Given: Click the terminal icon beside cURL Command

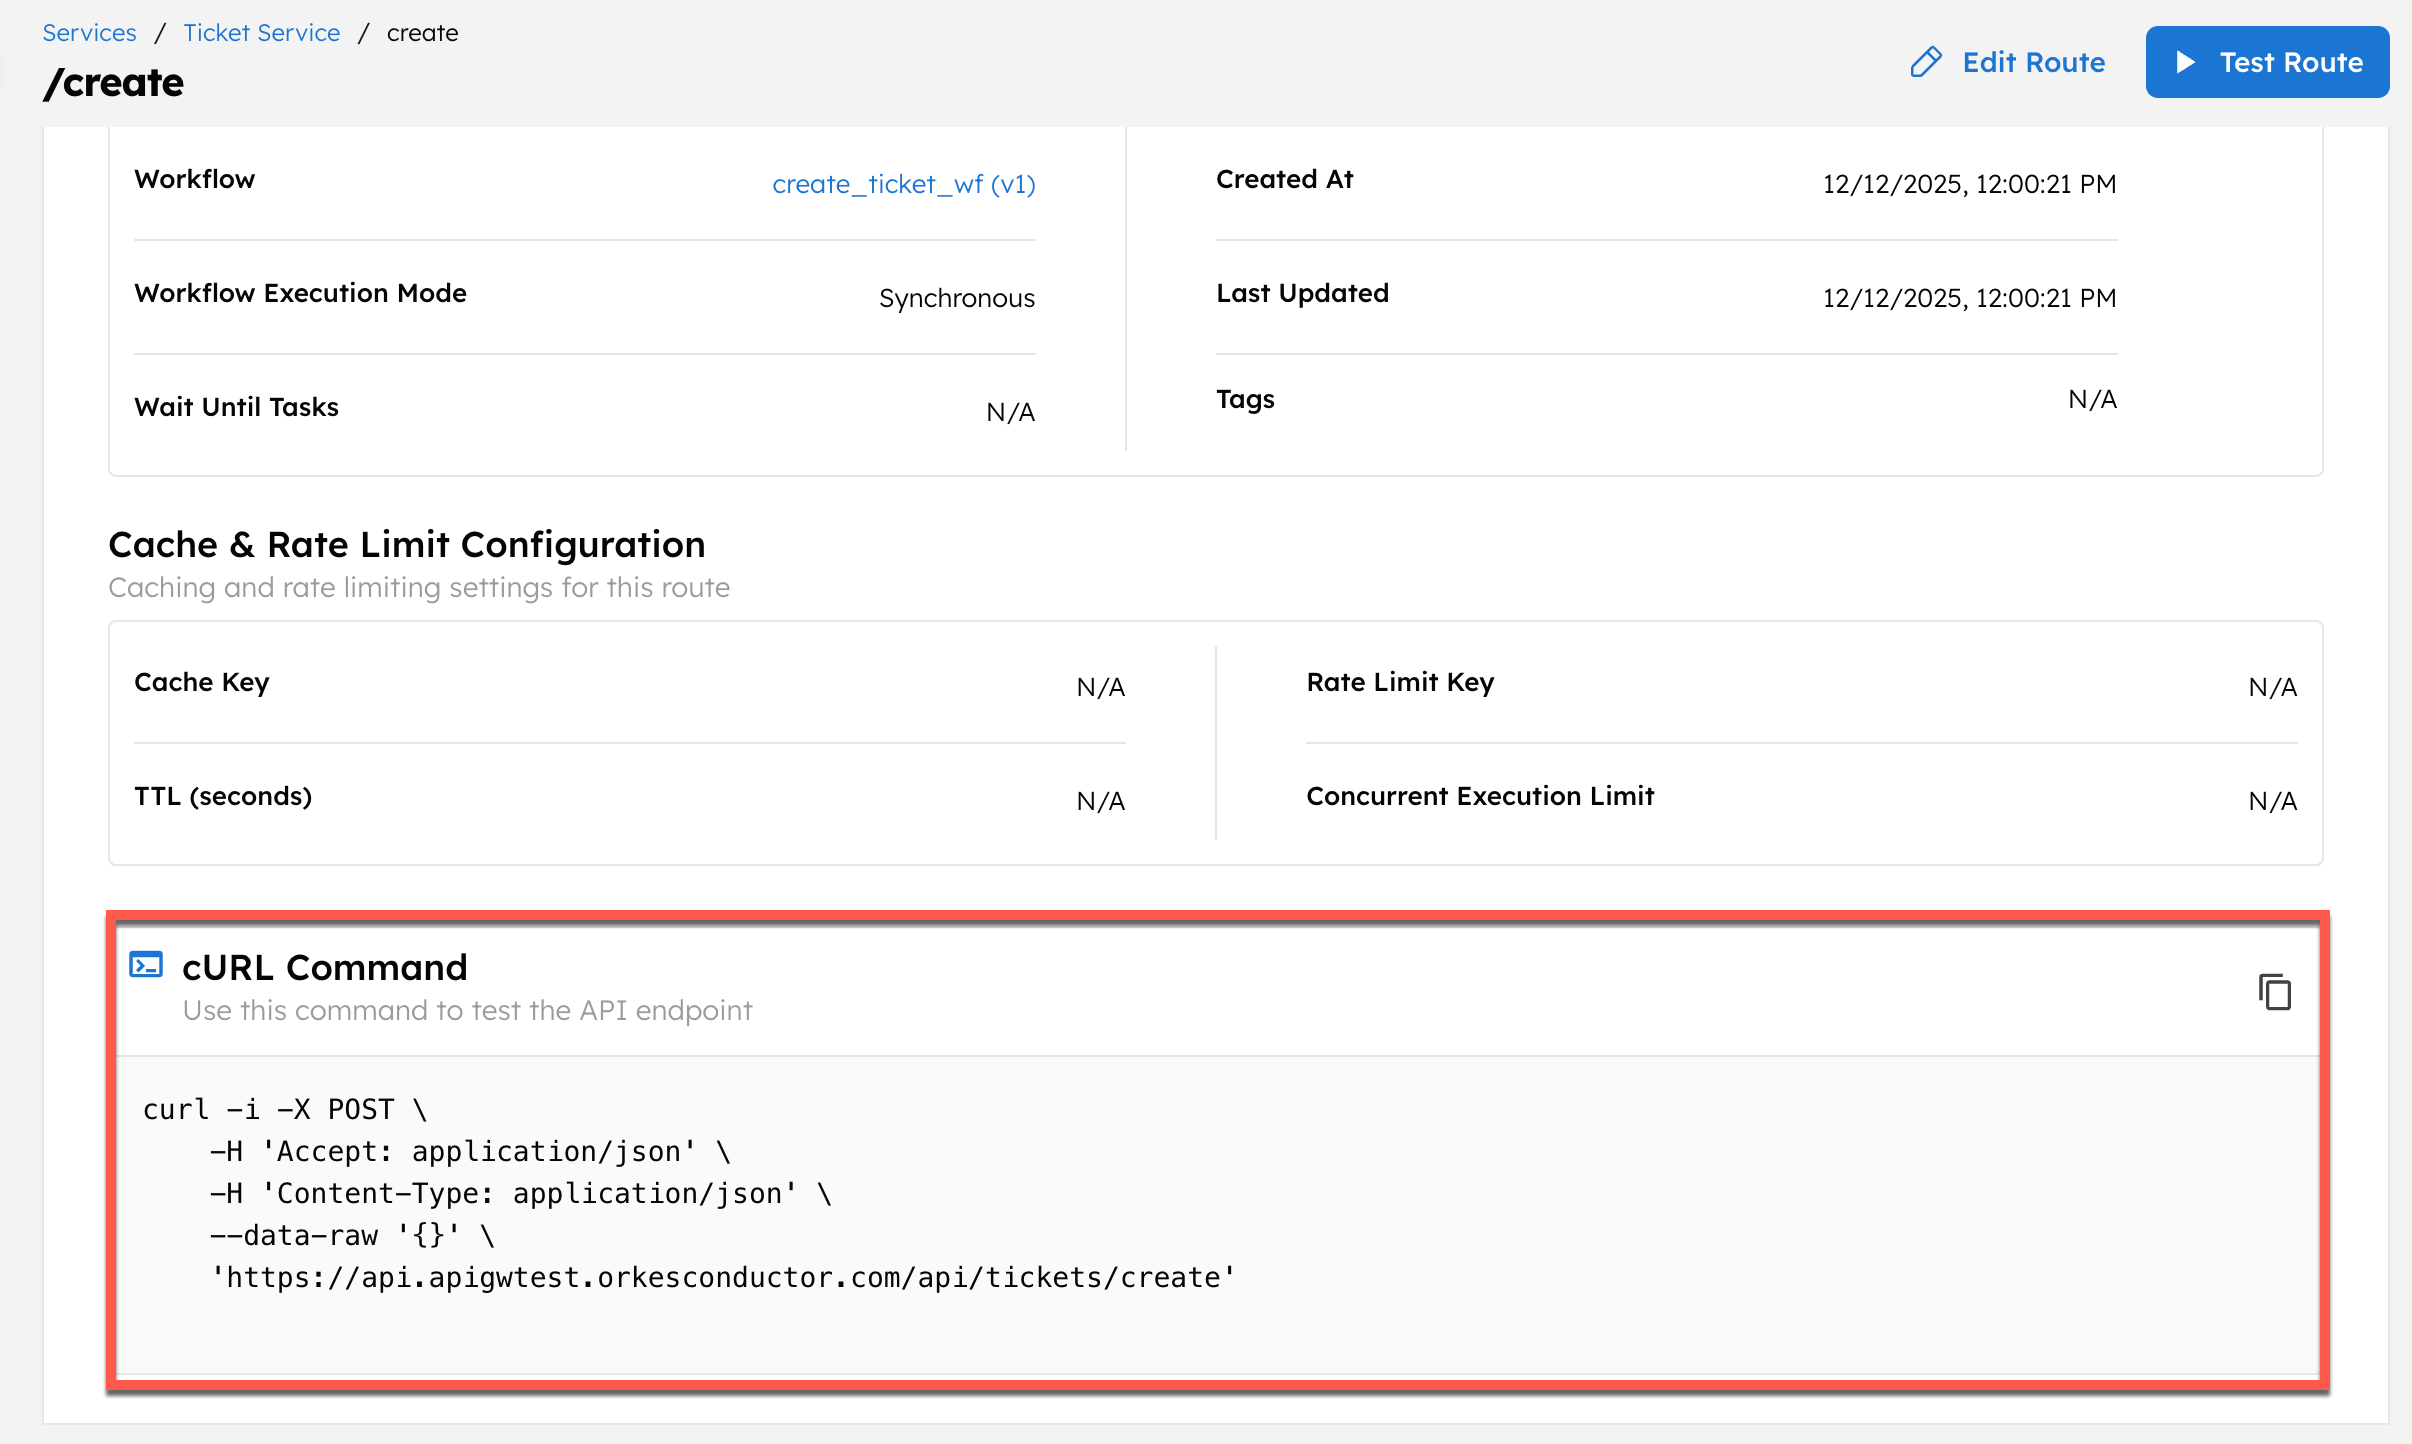Looking at the screenshot, I should [x=147, y=965].
